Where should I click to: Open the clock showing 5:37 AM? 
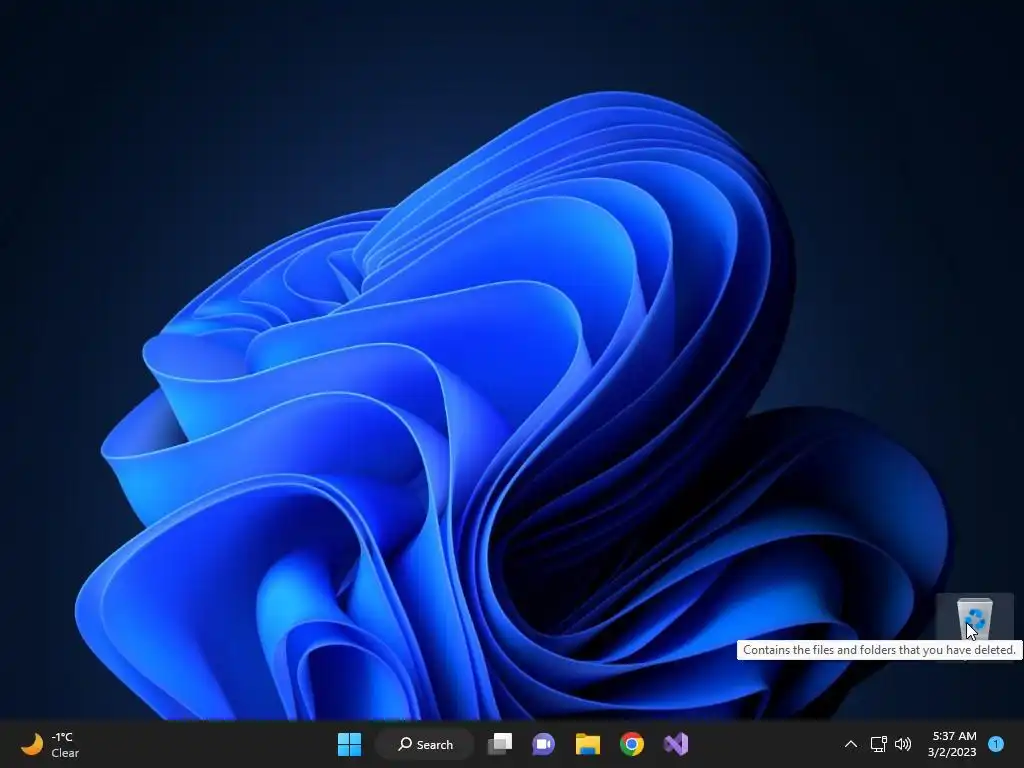tap(952, 744)
